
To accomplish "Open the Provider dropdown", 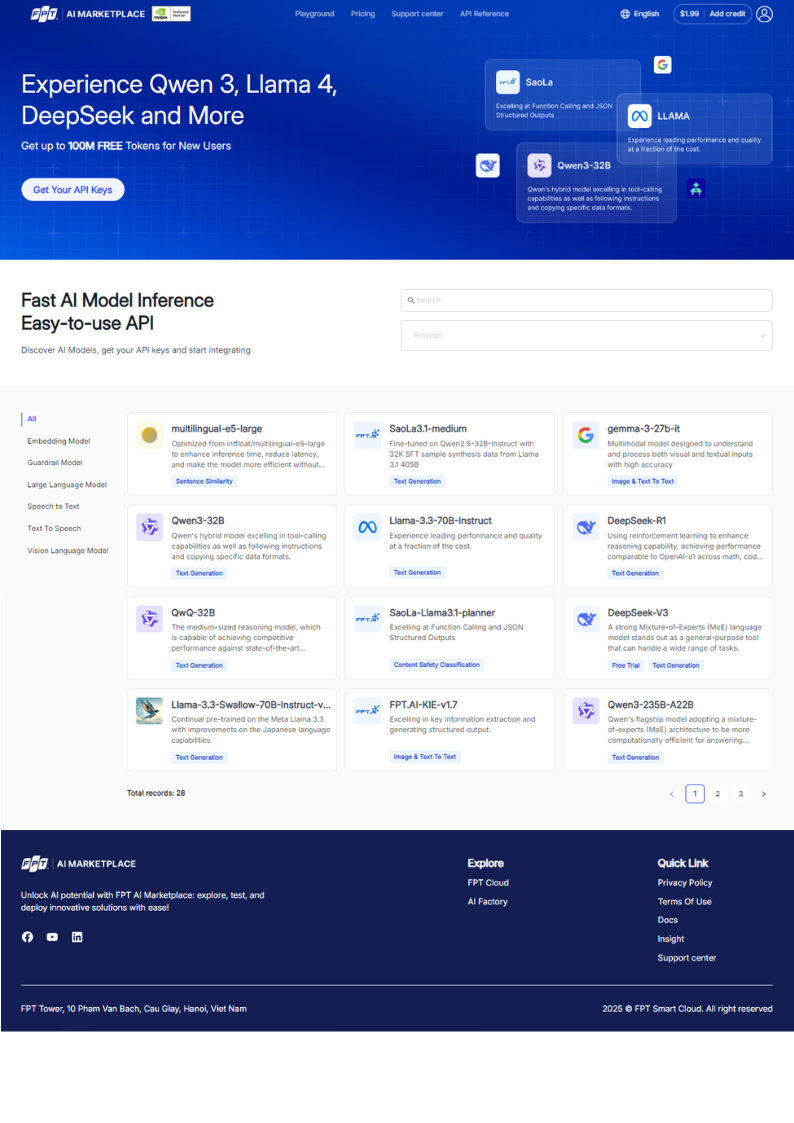I will (586, 335).
